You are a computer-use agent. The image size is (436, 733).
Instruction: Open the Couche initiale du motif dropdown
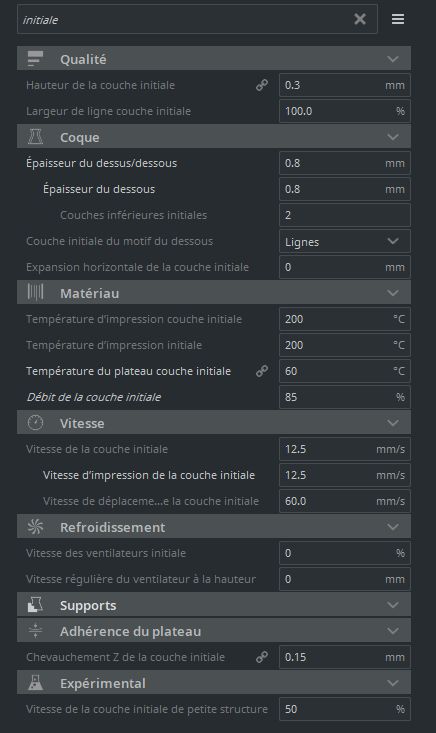[345, 241]
